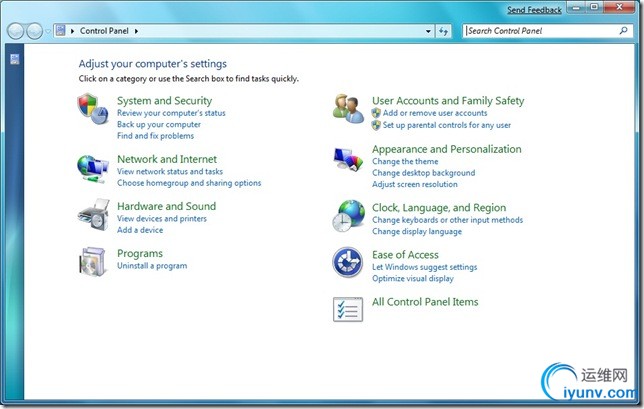Open View devices and printers
The width and height of the screenshot is (644, 409).
(162, 219)
